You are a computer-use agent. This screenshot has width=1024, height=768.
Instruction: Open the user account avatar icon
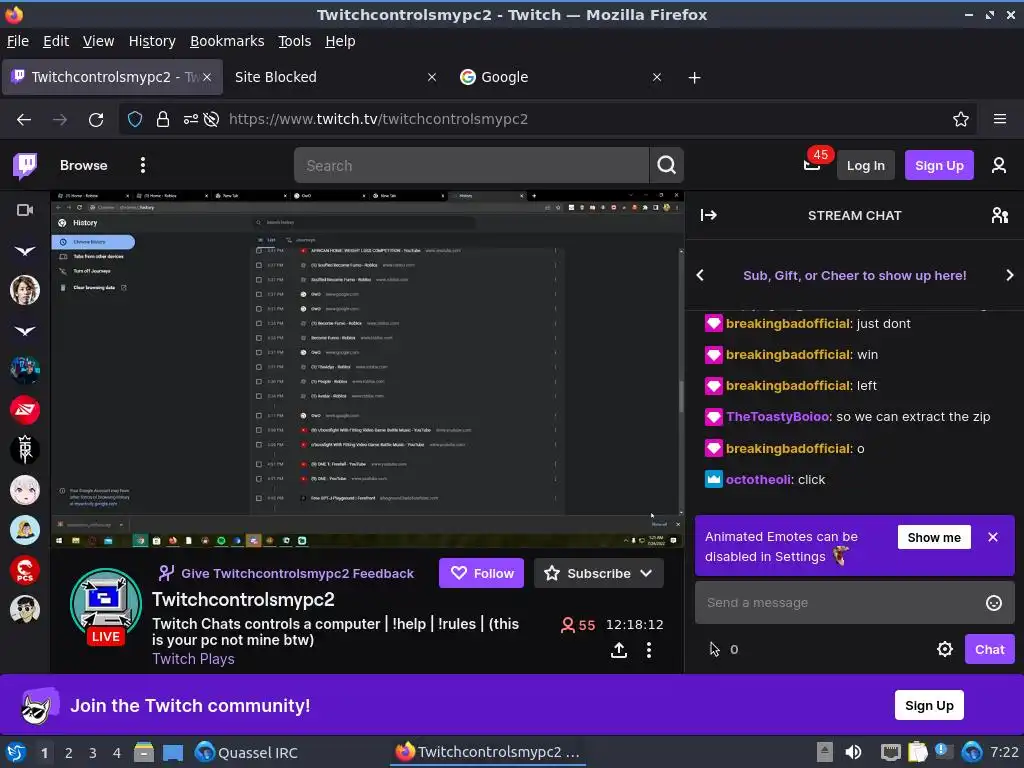click(999, 165)
